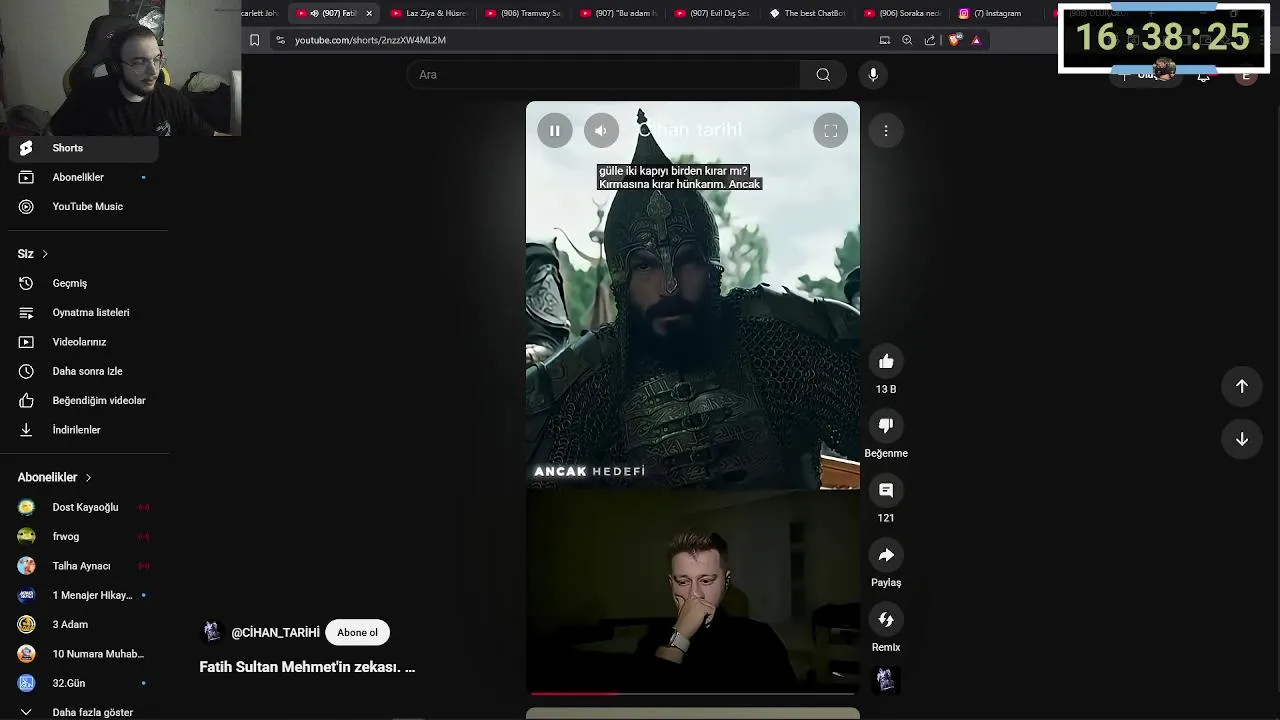Open Videolarınız in the sidebar
Screen dimensions: 1280x720
pyautogui.click(x=84, y=342)
